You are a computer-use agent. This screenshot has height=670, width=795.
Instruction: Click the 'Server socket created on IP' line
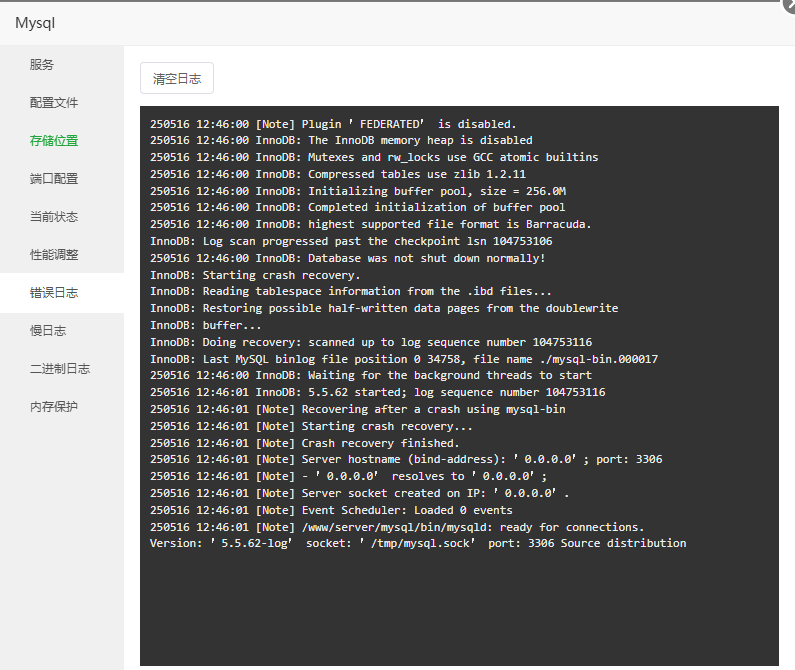pos(359,493)
